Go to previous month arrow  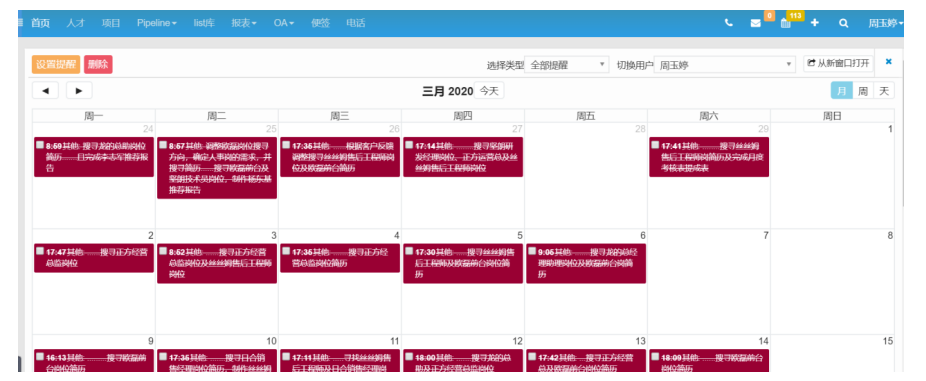pos(45,90)
